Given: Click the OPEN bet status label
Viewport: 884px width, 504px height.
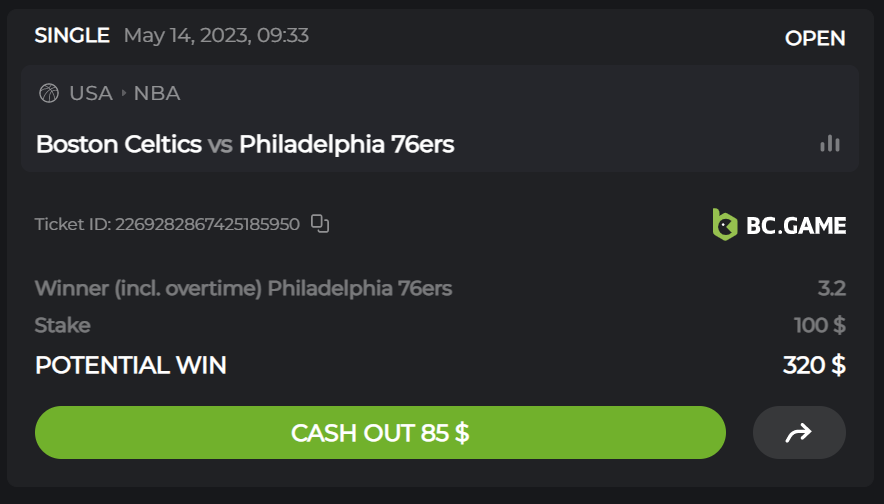Looking at the screenshot, I should (815, 38).
